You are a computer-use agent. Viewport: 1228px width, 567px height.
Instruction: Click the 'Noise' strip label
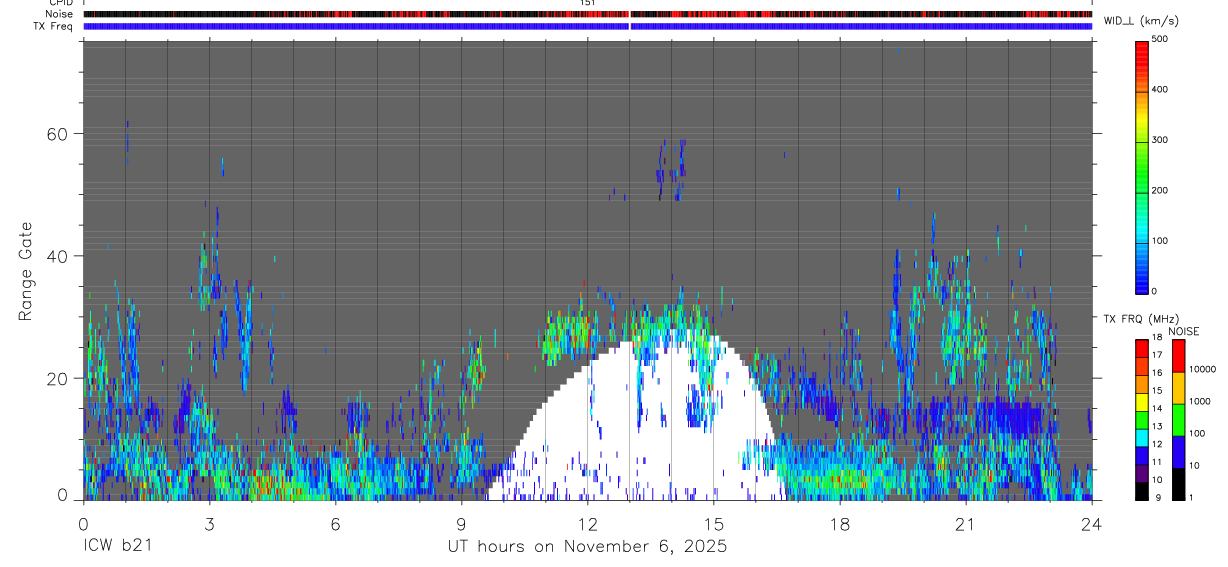[59, 14]
